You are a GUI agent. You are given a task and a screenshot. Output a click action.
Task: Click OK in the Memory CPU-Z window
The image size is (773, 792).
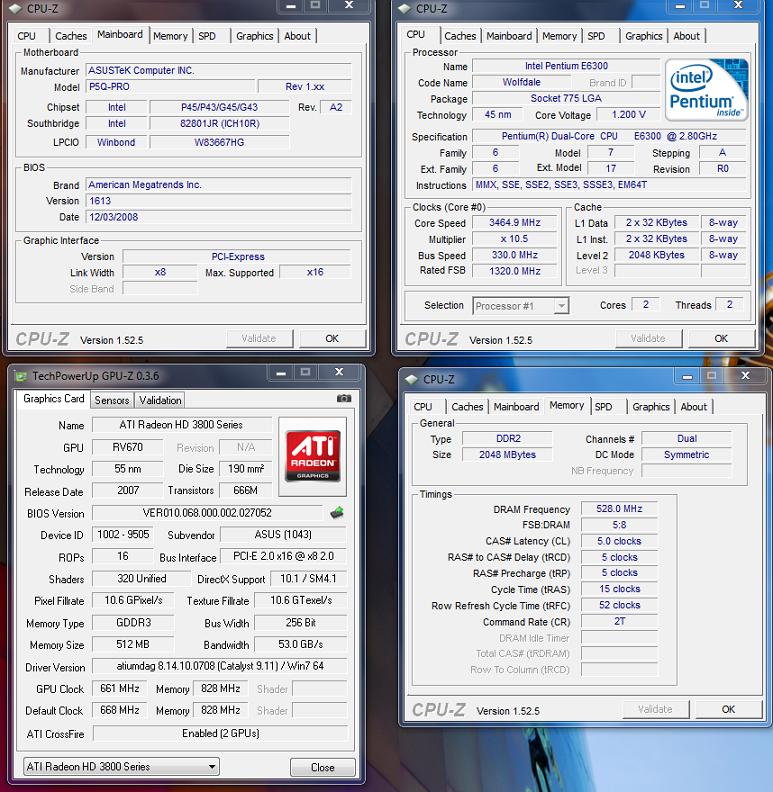coord(728,709)
